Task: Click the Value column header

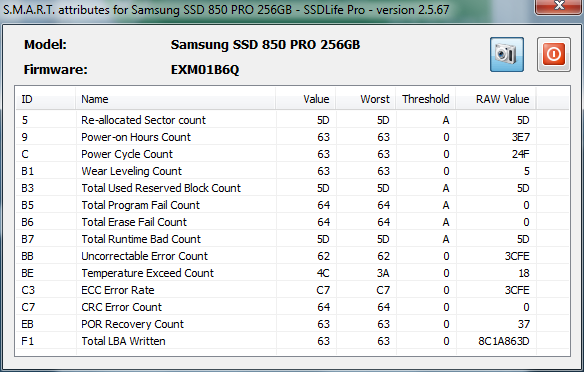Action: point(305,99)
